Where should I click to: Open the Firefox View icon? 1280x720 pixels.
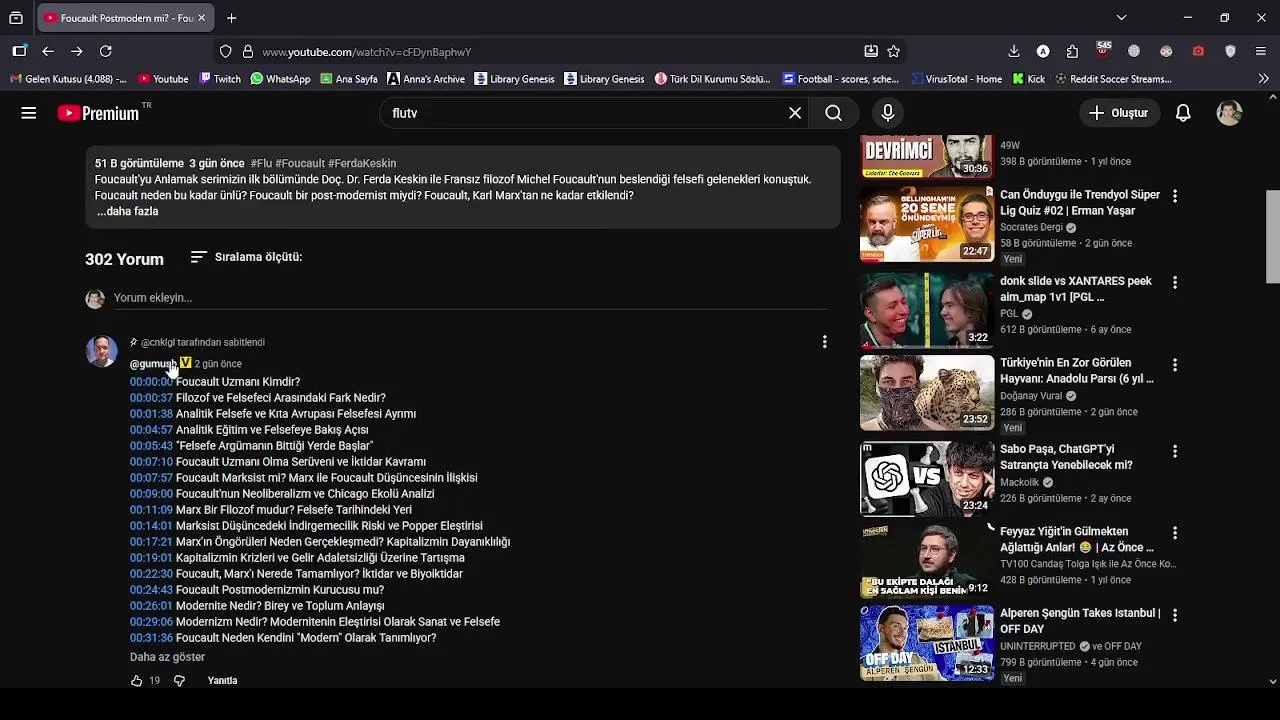click(x=16, y=18)
